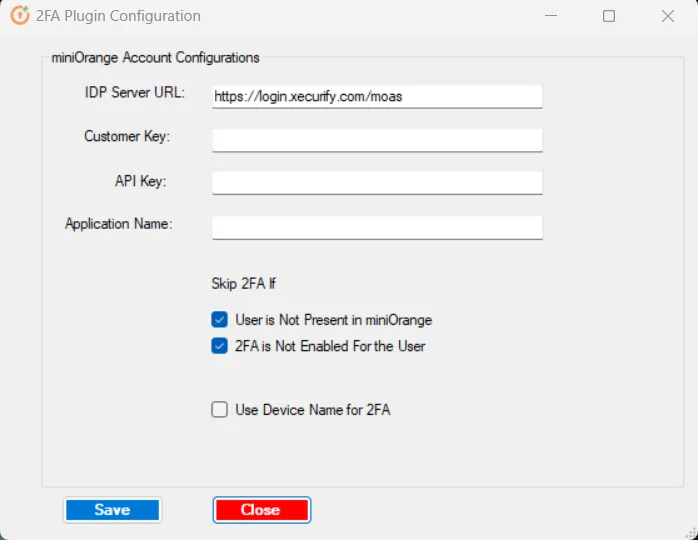This screenshot has width=698, height=540.
Task: Close window using title bar X
Action: (668, 16)
